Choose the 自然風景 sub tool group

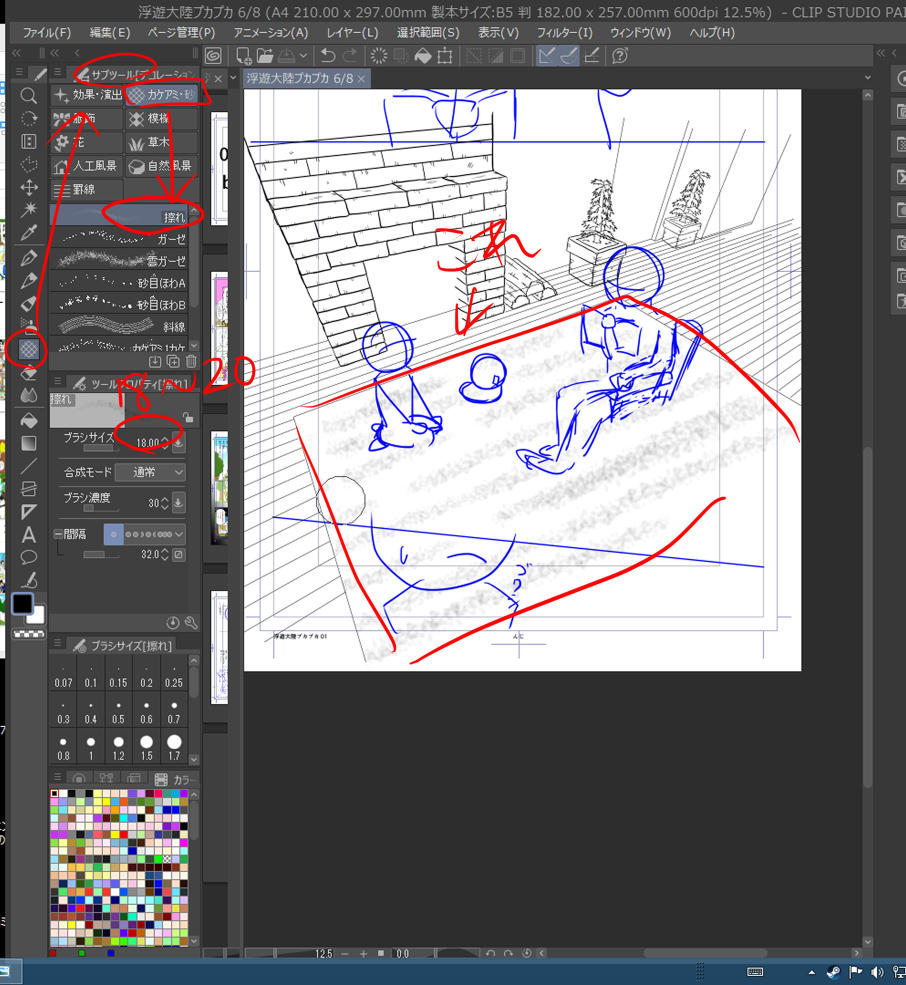[160, 166]
